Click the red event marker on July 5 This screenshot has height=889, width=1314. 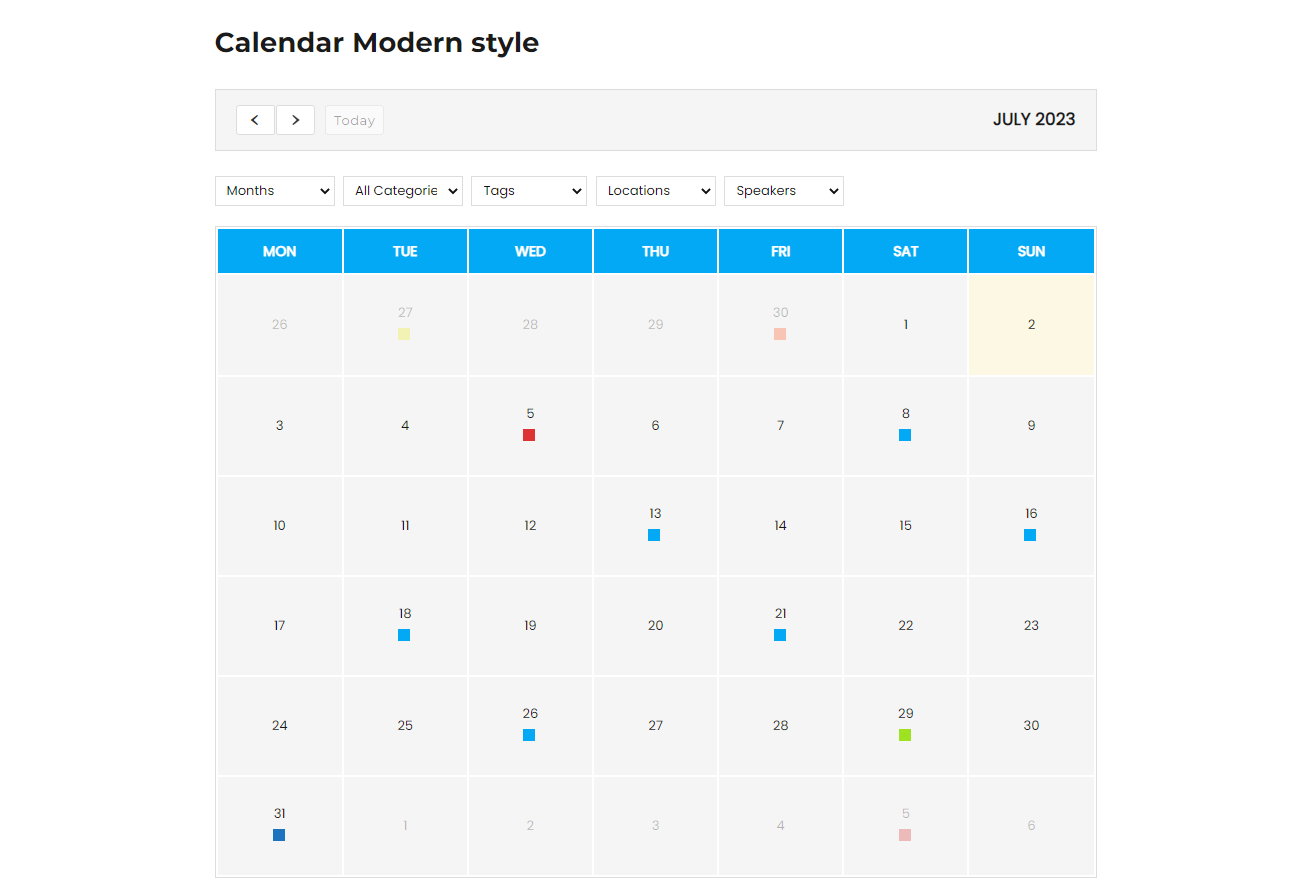click(529, 435)
